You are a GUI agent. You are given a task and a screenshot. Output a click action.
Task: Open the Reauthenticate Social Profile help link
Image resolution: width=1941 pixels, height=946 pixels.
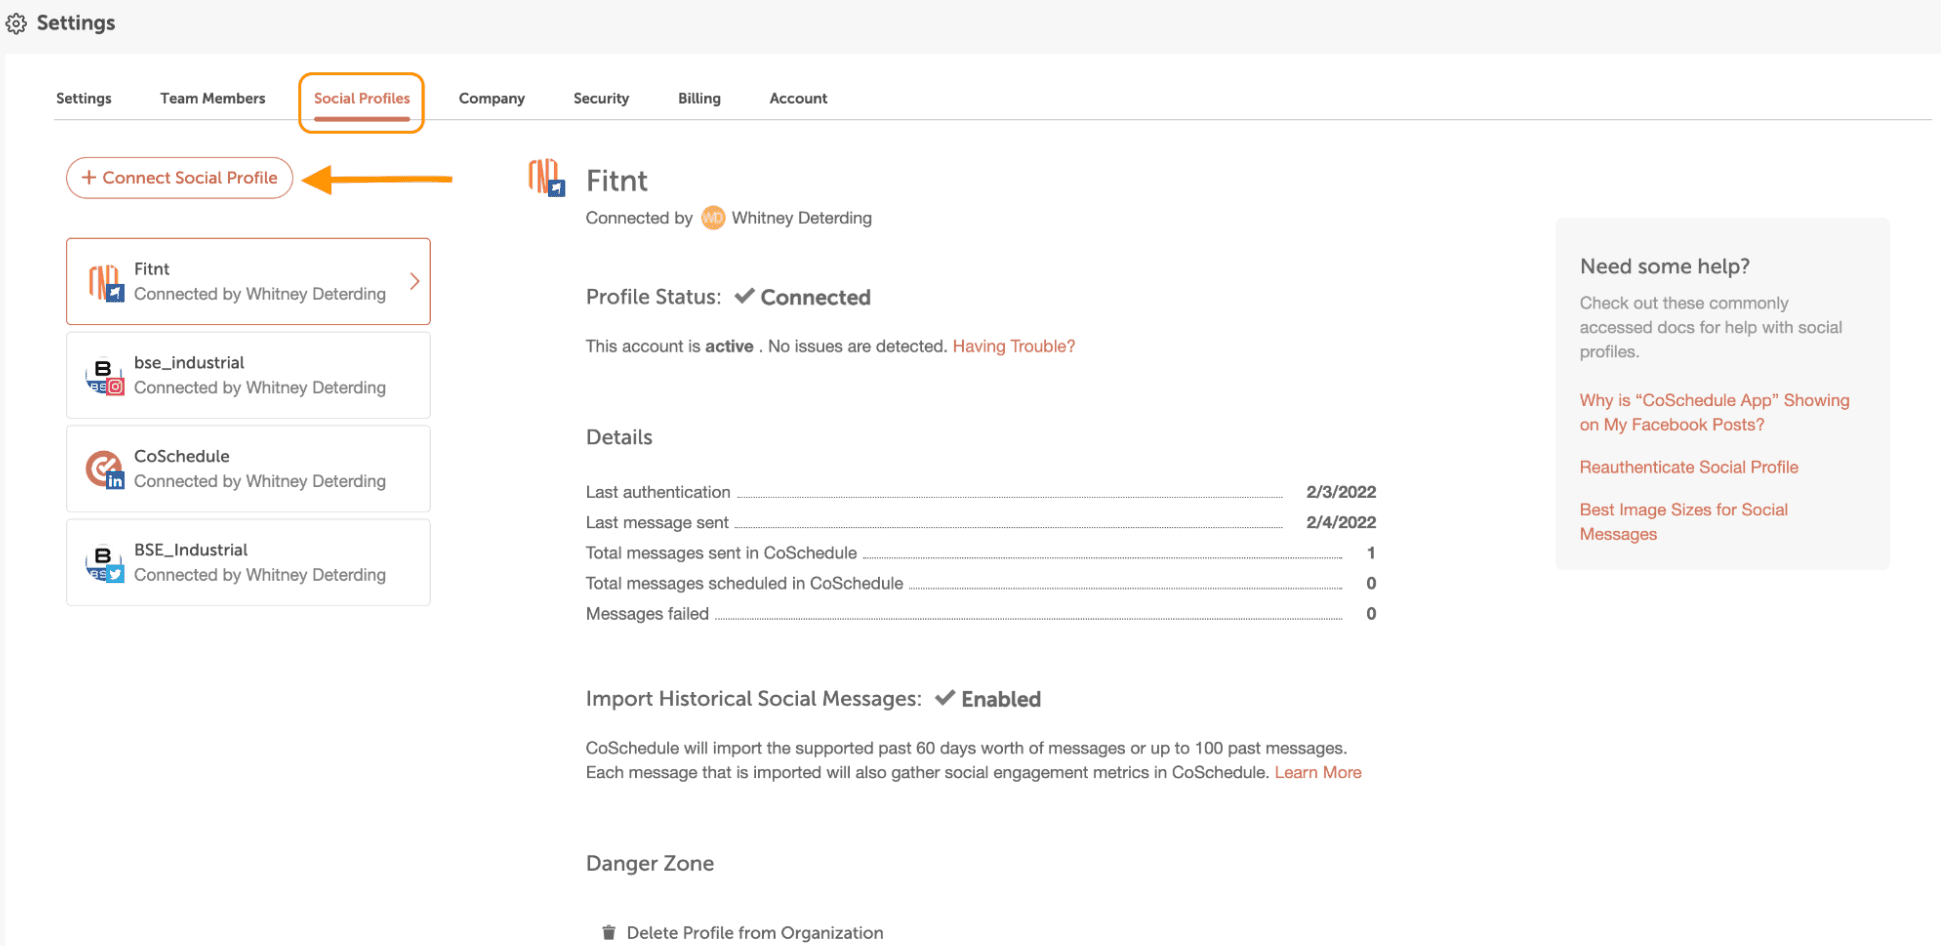tap(1688, 467)
